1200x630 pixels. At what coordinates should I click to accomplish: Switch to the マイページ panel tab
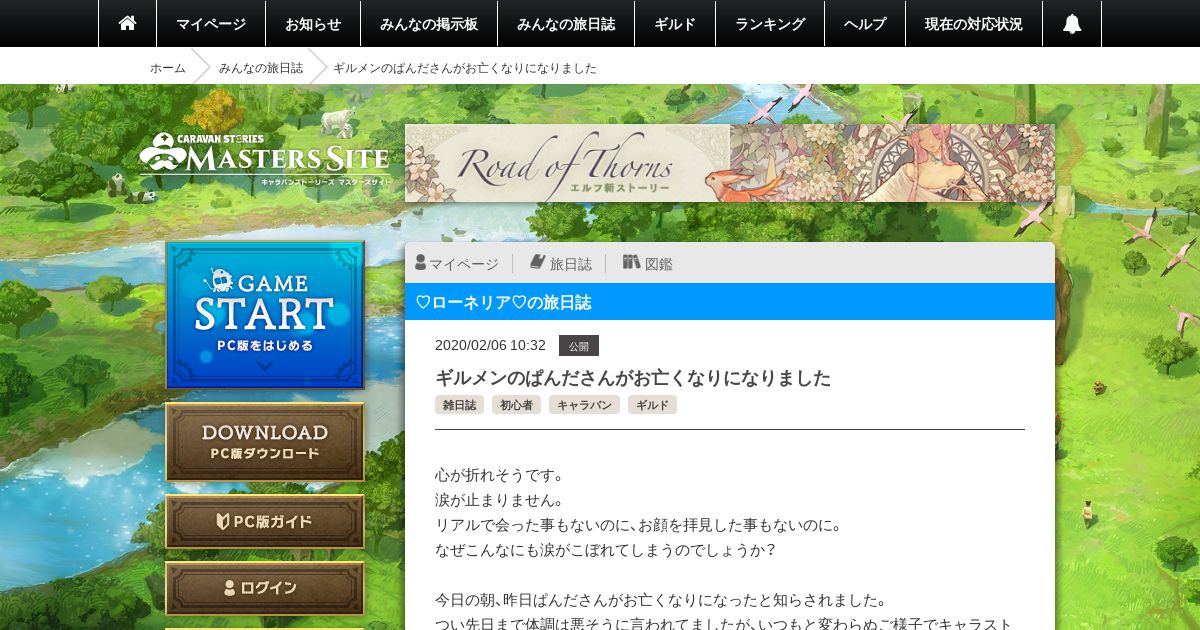click(457, 263)
